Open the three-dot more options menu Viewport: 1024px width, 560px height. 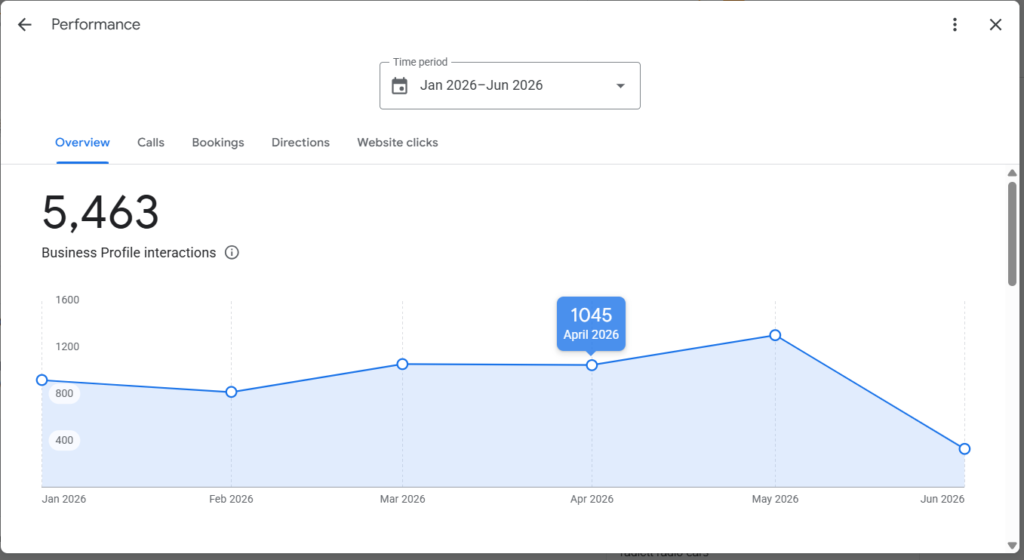[x=955, y=25]
